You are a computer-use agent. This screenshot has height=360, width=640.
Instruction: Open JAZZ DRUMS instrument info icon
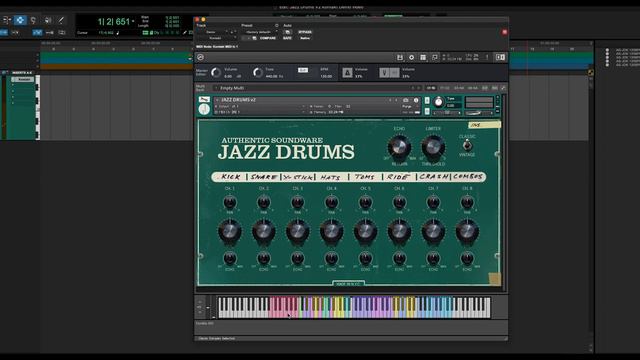[x=416, y=100]
